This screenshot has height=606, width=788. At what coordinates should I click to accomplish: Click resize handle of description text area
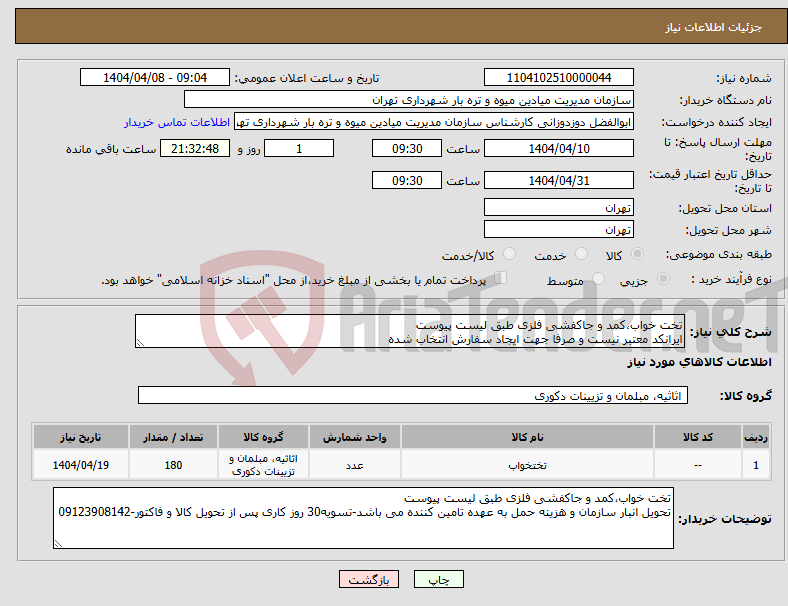(140, 343)
